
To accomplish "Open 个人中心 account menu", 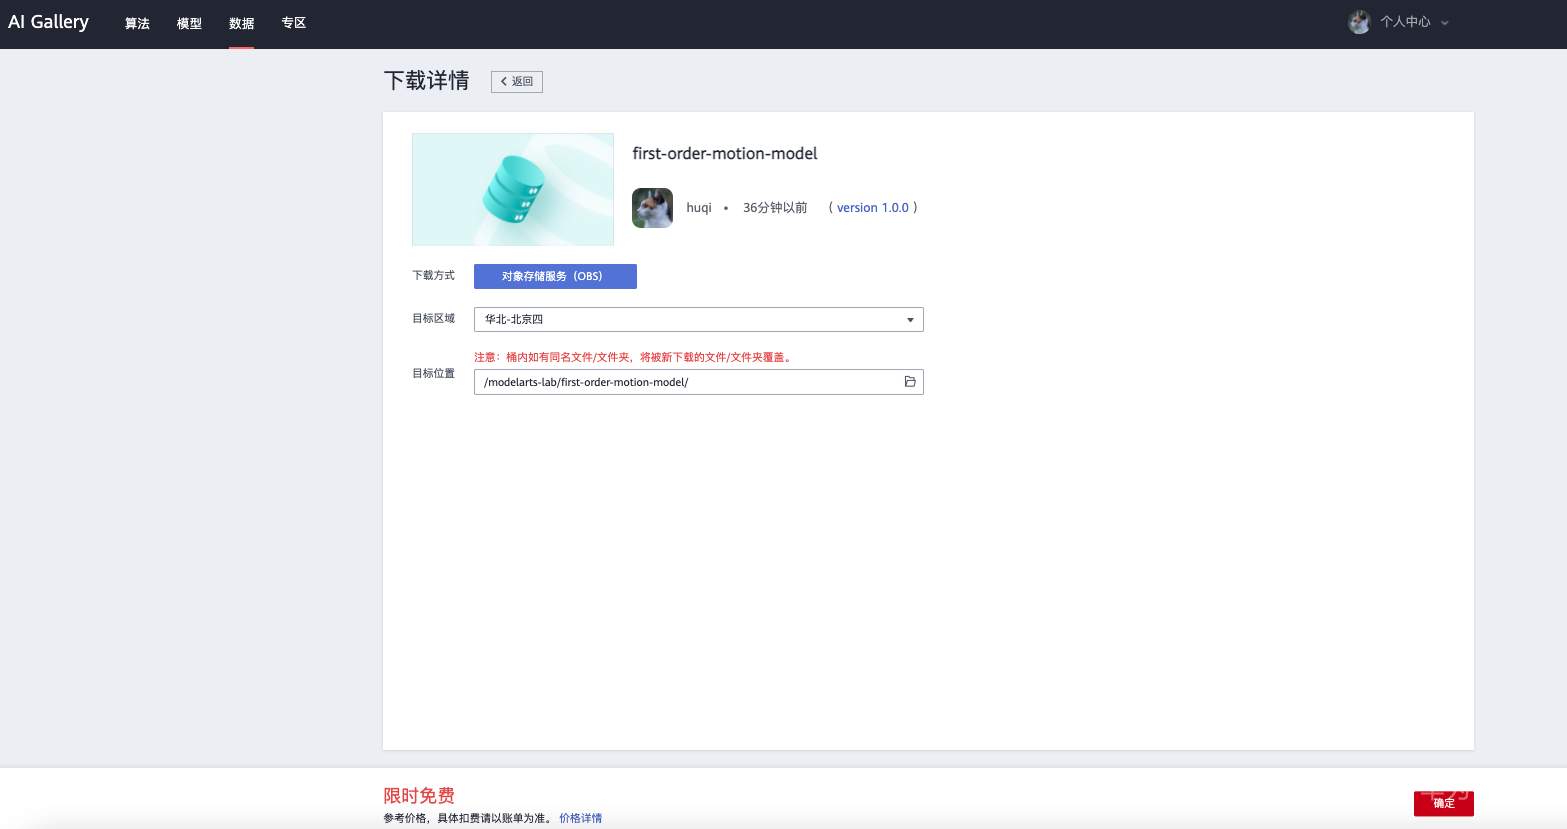I will click(x=1405, y=22).
